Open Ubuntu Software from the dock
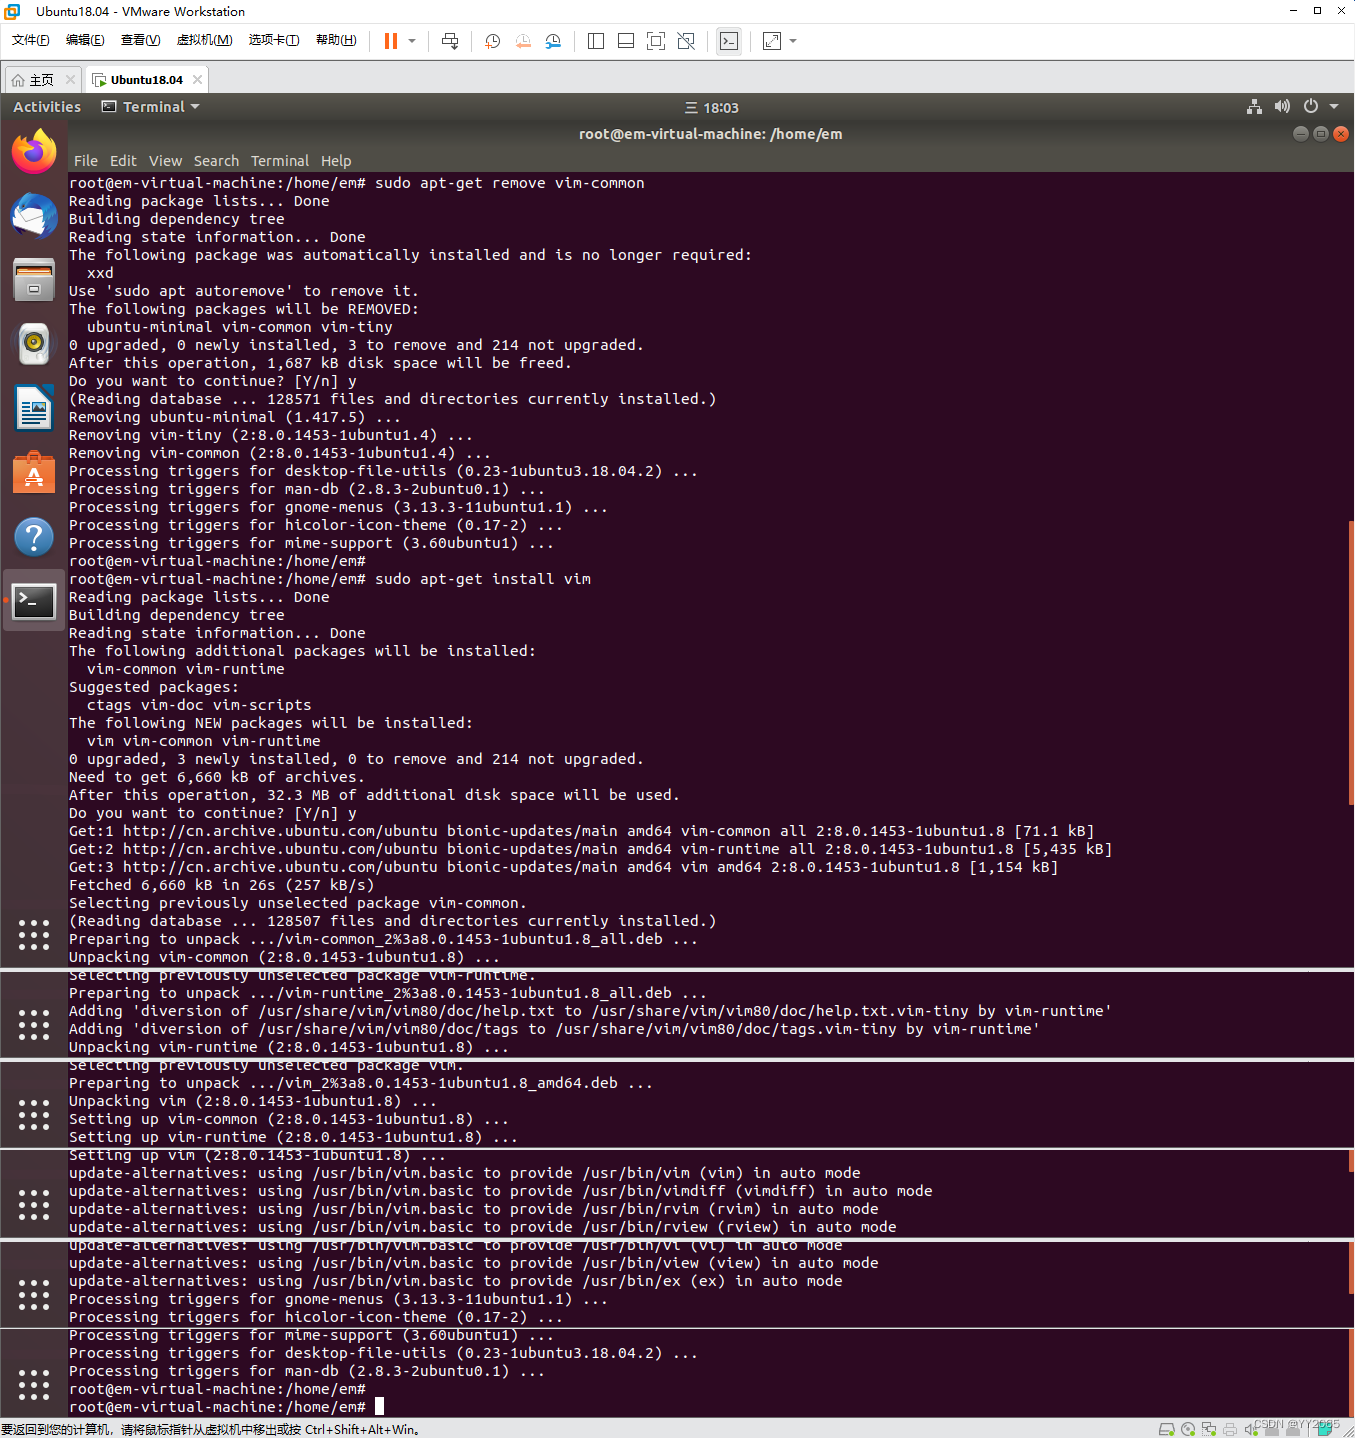 [34, 472]
